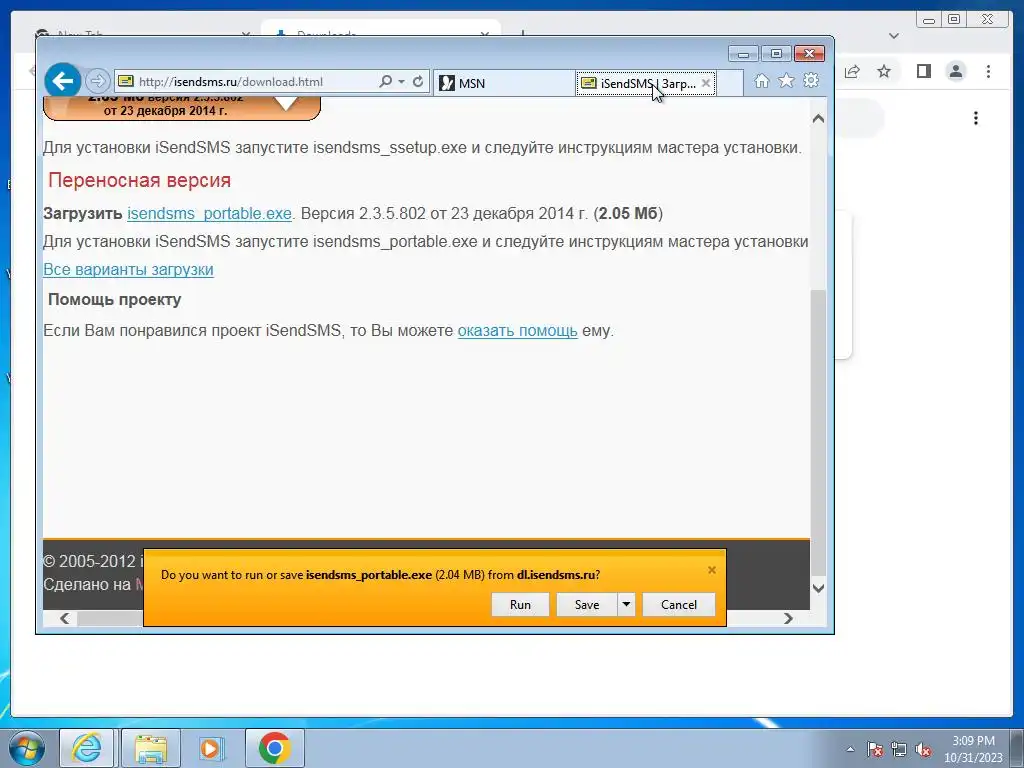
Task: Open Chrome page's three-dot options menu
Action: click(x=976, y=118)
